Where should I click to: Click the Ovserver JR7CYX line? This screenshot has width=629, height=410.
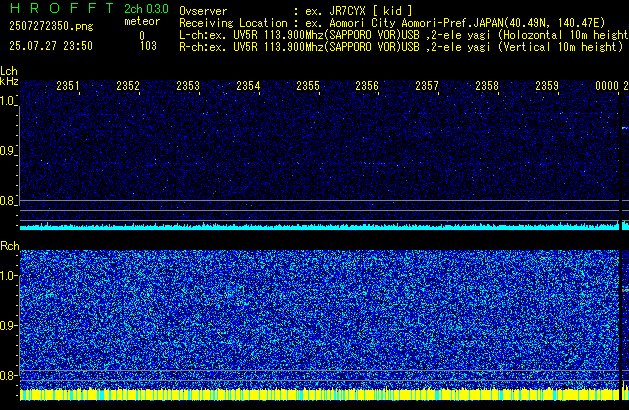point(296,11)
